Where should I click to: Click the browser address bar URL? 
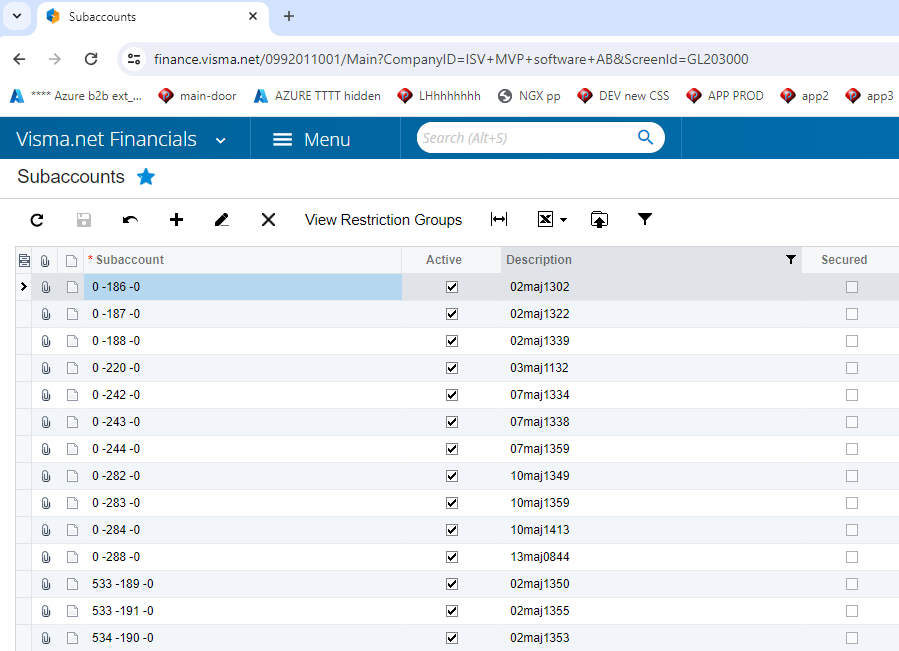point(451,59)
